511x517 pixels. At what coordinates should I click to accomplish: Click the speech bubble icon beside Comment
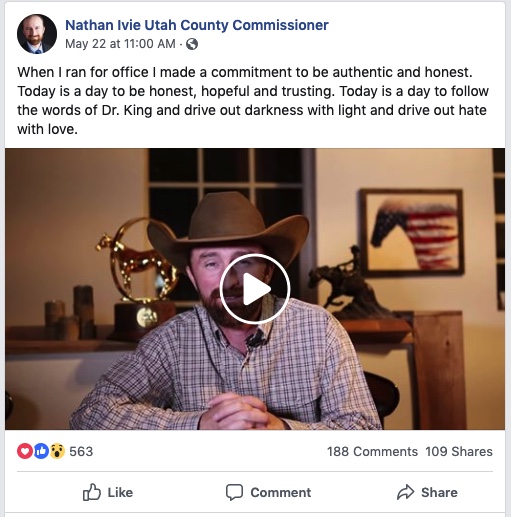234,492
